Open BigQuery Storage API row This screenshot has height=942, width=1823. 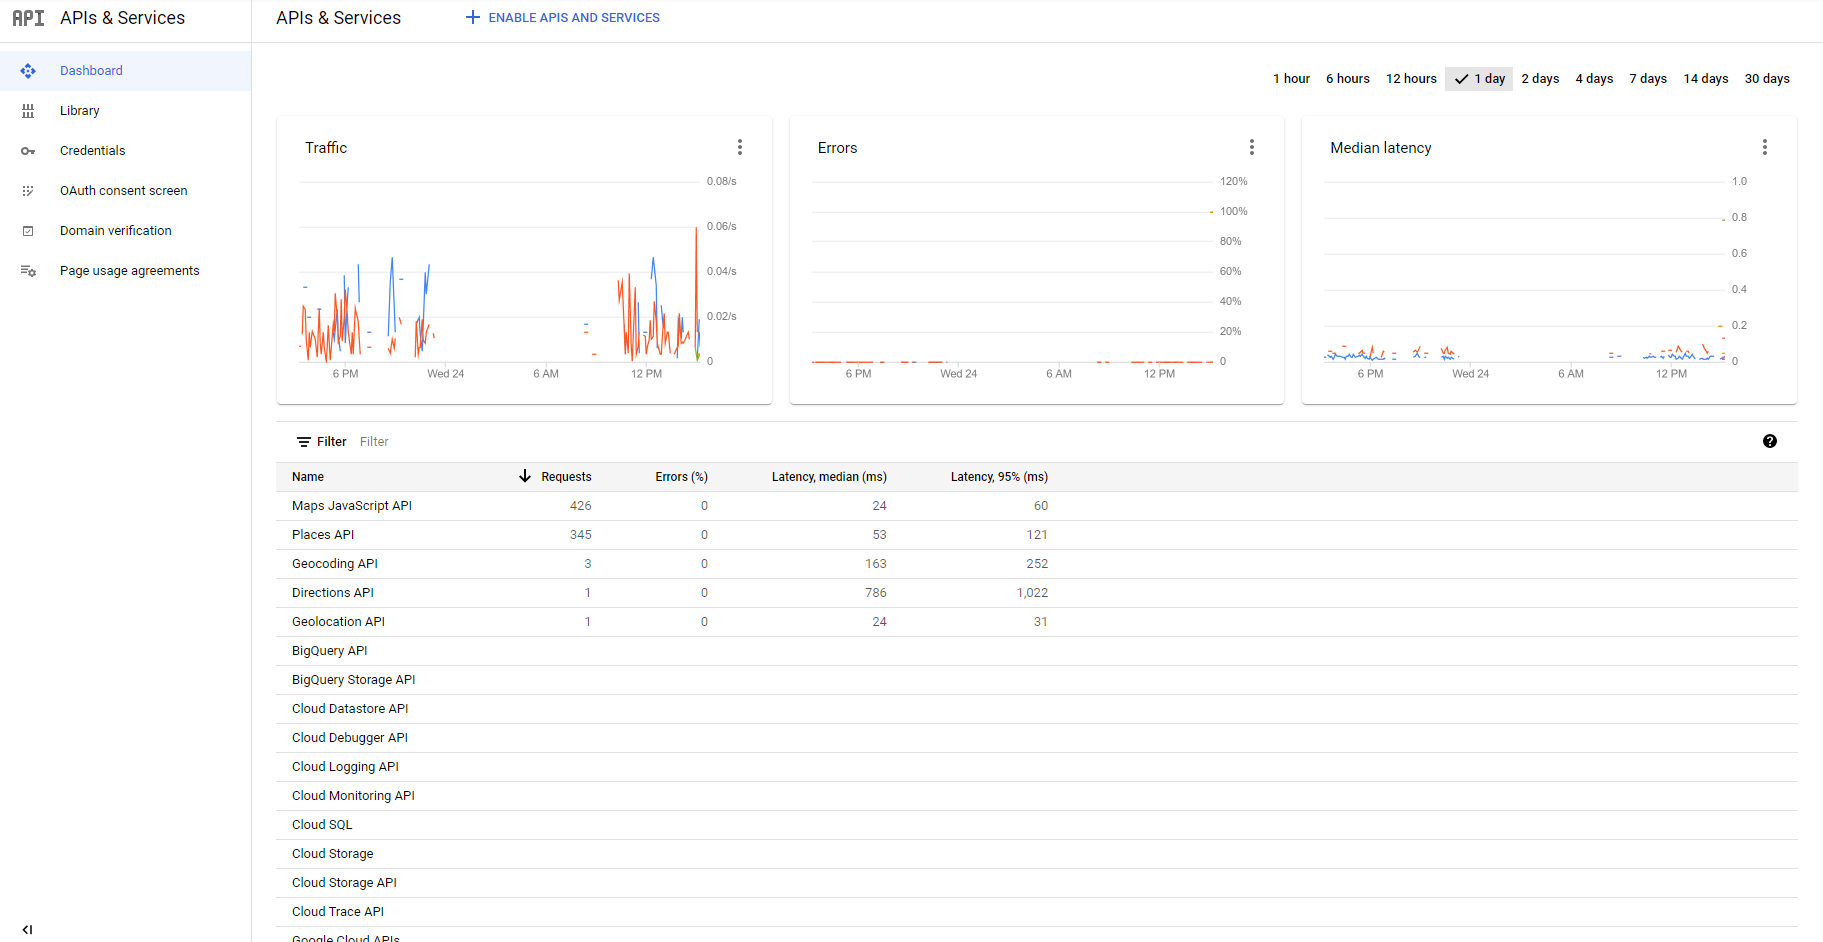1037,680
